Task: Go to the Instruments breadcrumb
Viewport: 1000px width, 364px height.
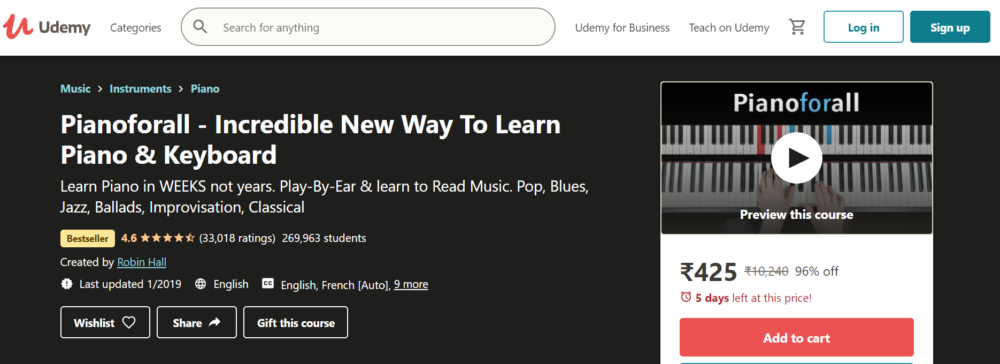Action: [x=140, y=89]
